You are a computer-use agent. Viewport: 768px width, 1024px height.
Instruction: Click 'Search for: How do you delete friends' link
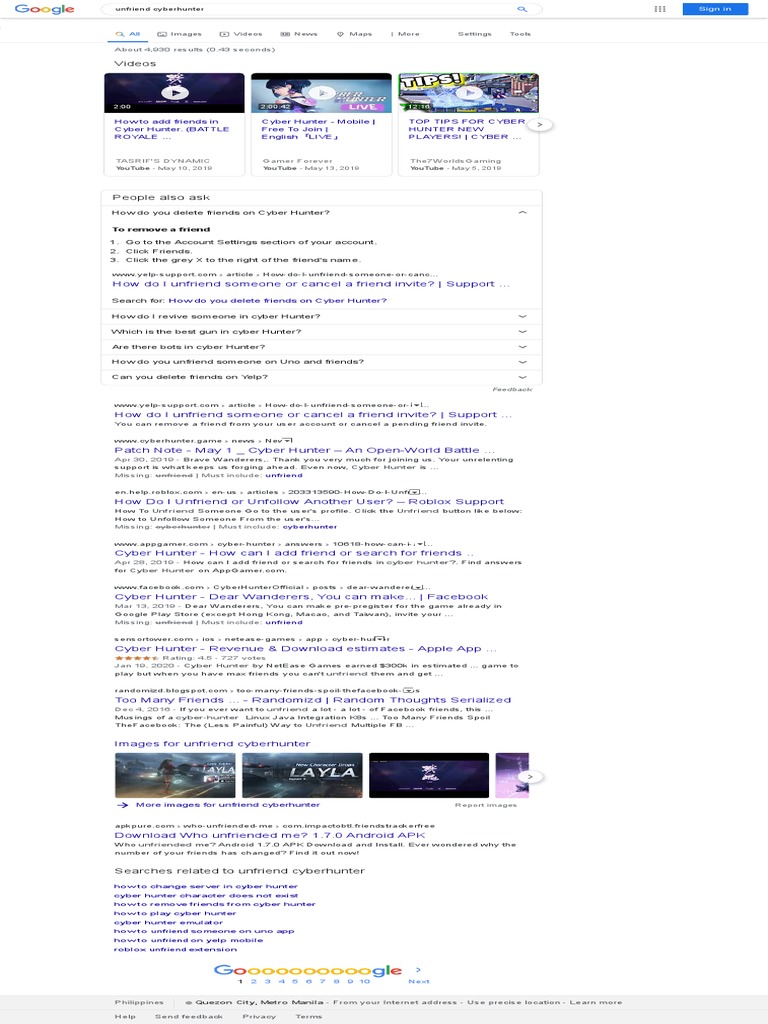pyautogui.click(x=278, y=300)
